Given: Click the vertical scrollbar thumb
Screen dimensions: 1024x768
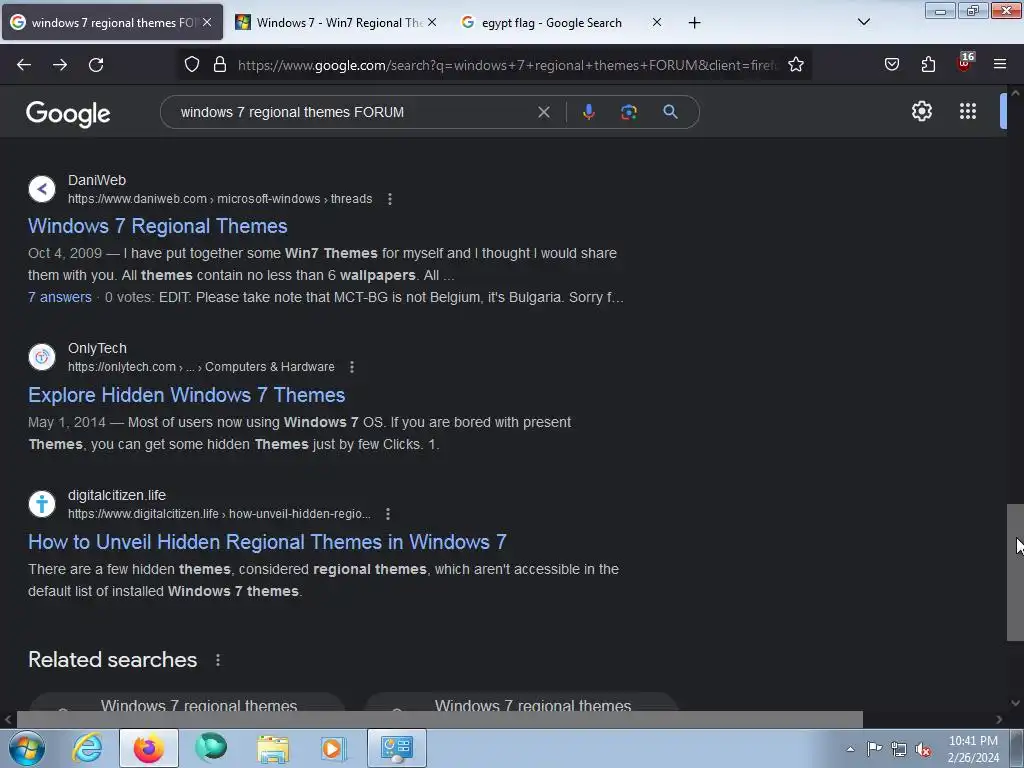Looking at the screenshot, I should click(x=1015, y=572).
